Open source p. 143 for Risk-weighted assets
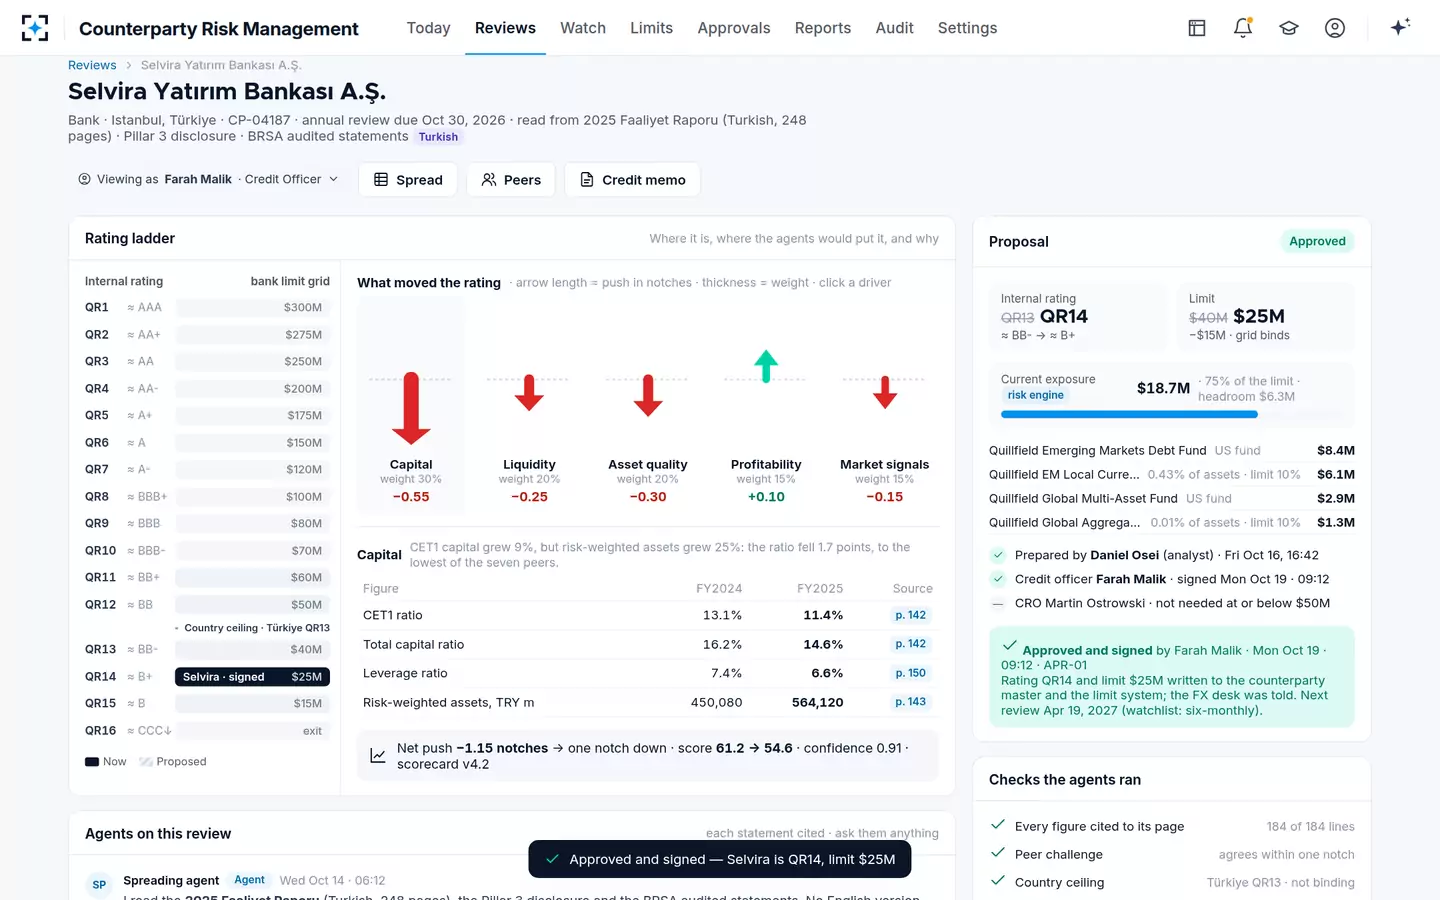 point(910,702)
